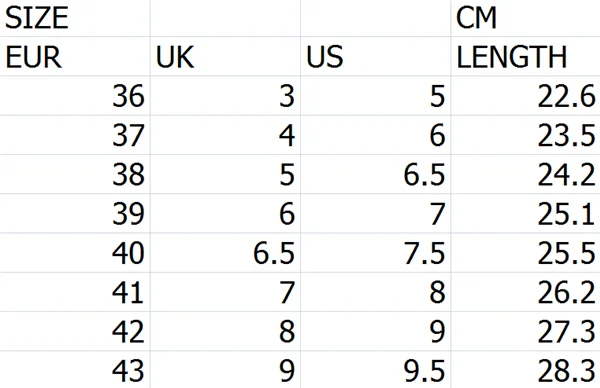This screenshot has width=600, height=388.
Task: Select the EUR 39 cell
Action: 75,214
